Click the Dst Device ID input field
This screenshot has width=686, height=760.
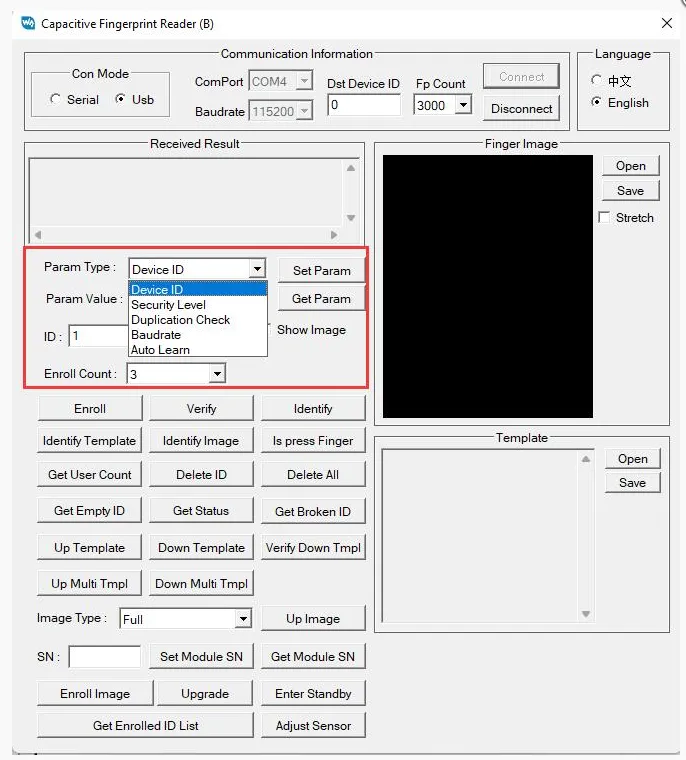(x=364, y=105)
